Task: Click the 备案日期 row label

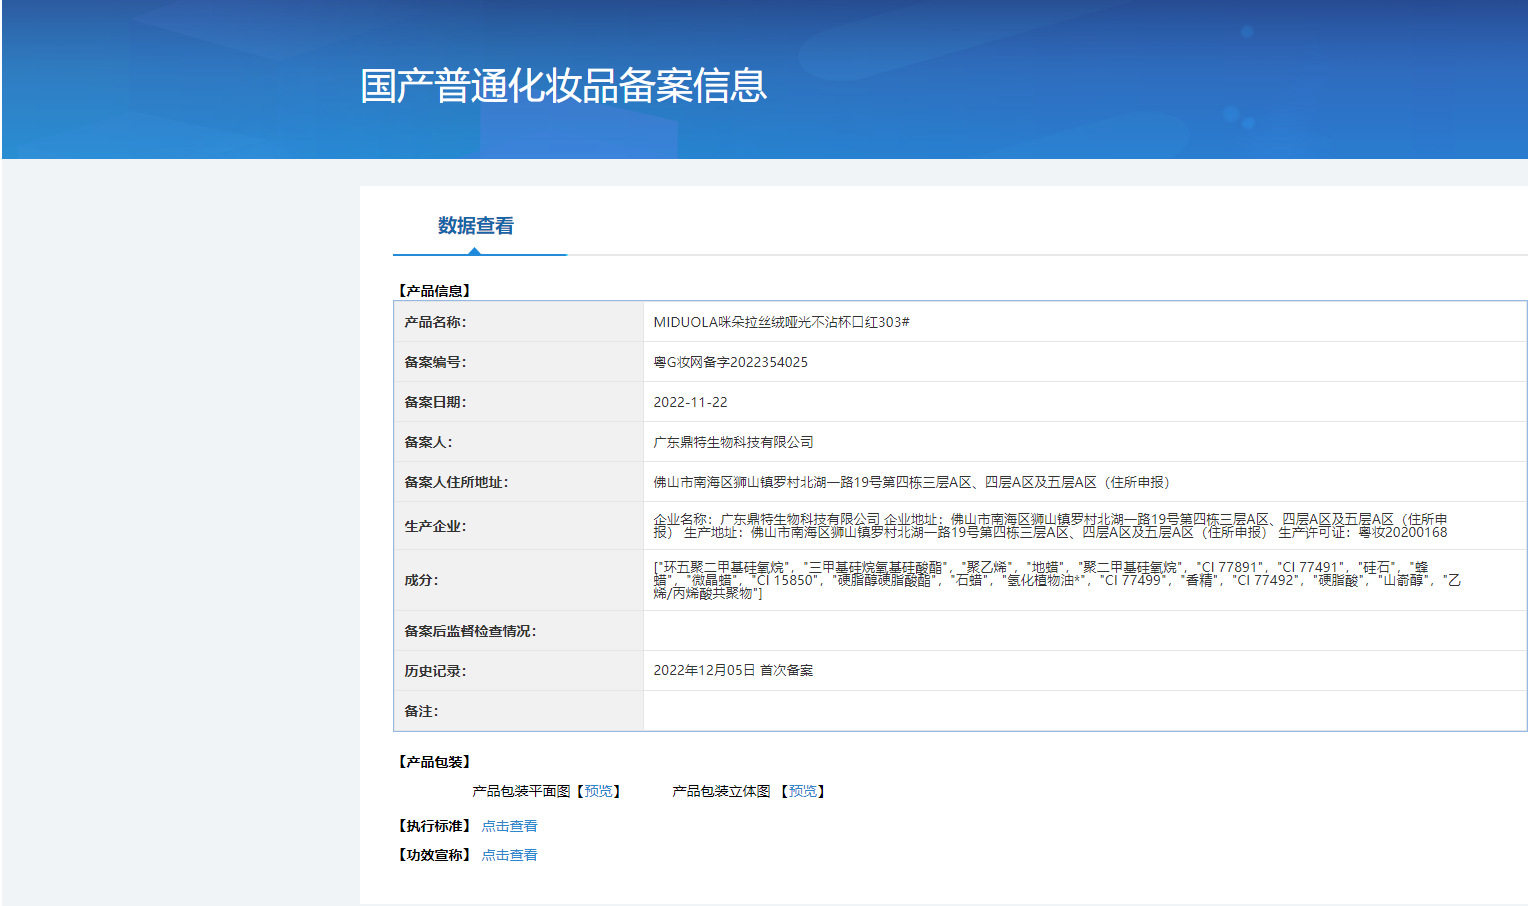Action: click(x=435, y=402)
